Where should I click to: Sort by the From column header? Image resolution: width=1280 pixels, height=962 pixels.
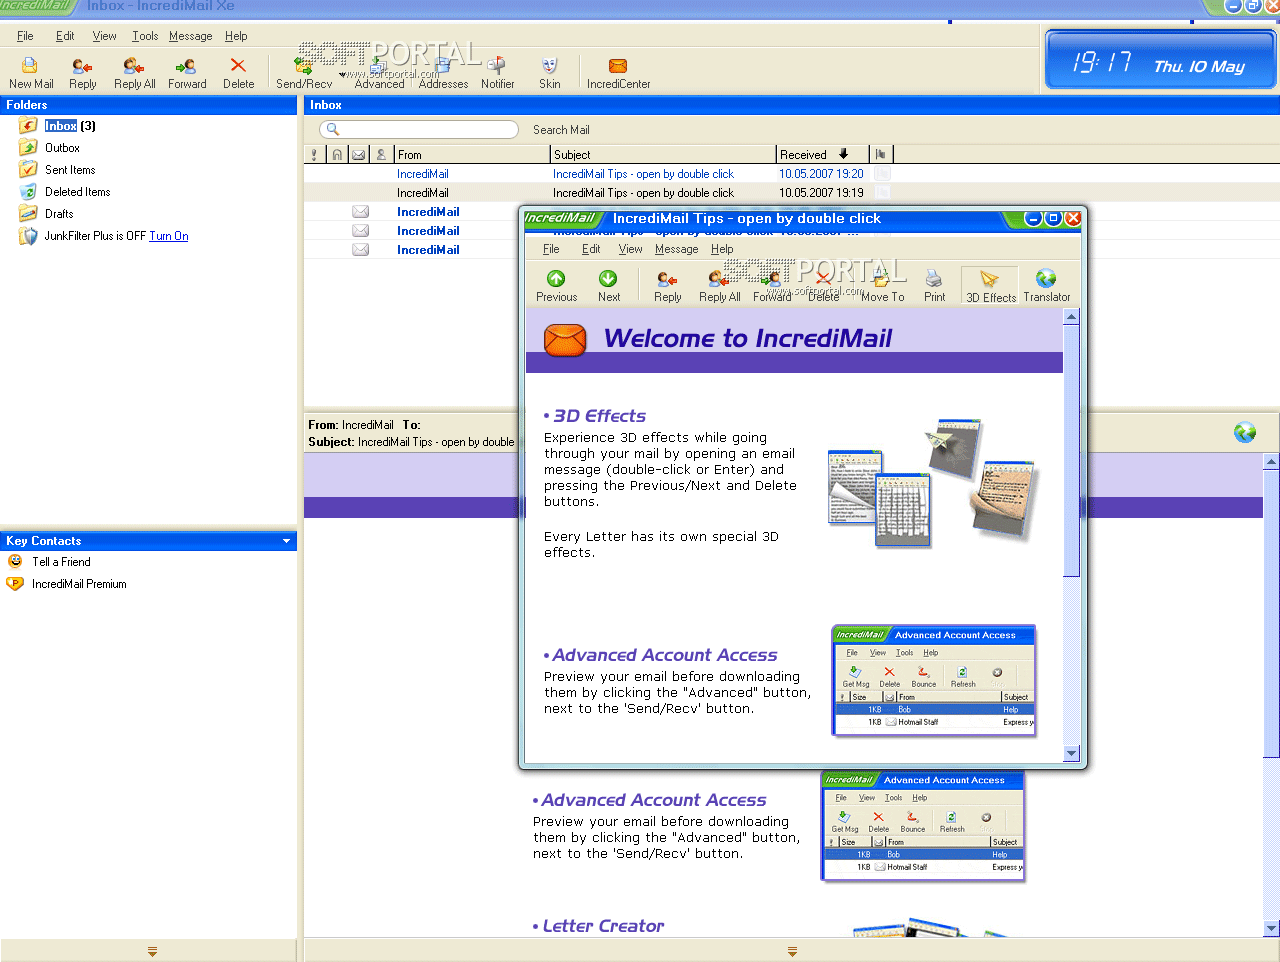tap(472, 154)
